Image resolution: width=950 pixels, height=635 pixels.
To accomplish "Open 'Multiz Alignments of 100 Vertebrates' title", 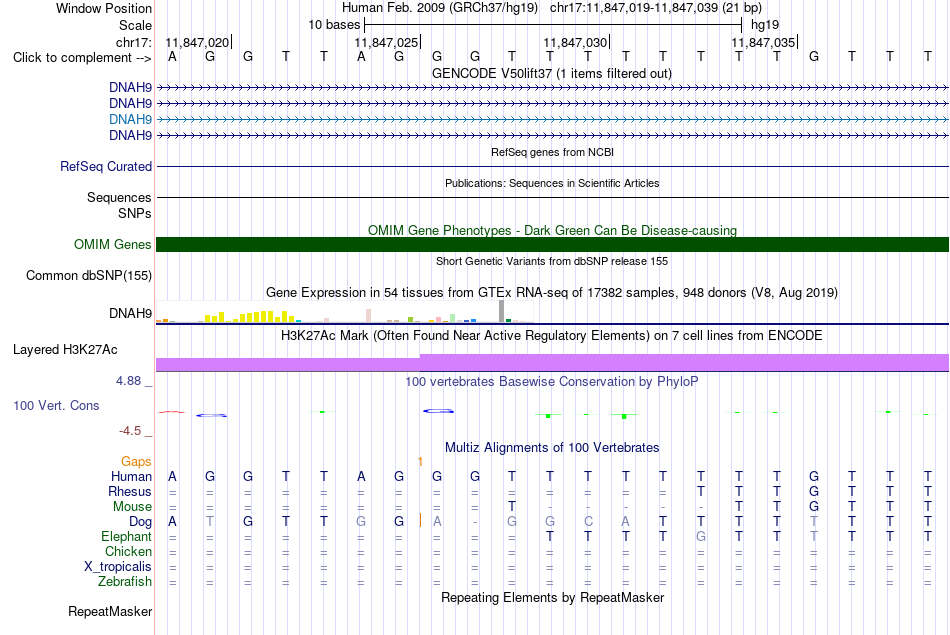I will tap(552, 448).
